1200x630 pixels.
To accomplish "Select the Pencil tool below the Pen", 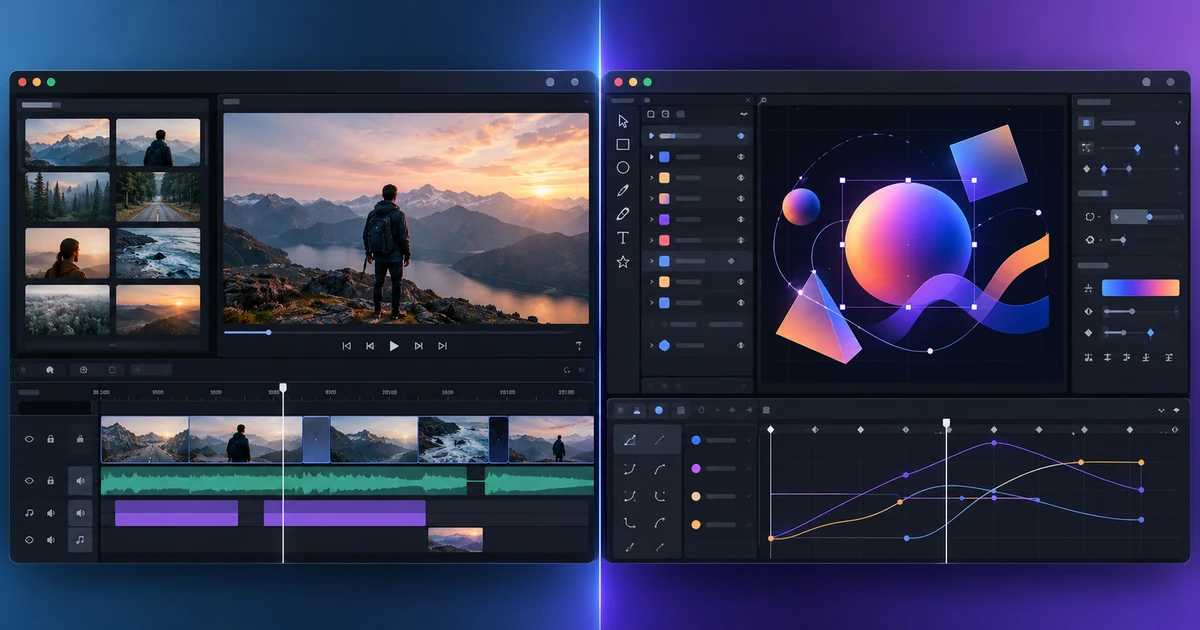I will click(623, 213).
